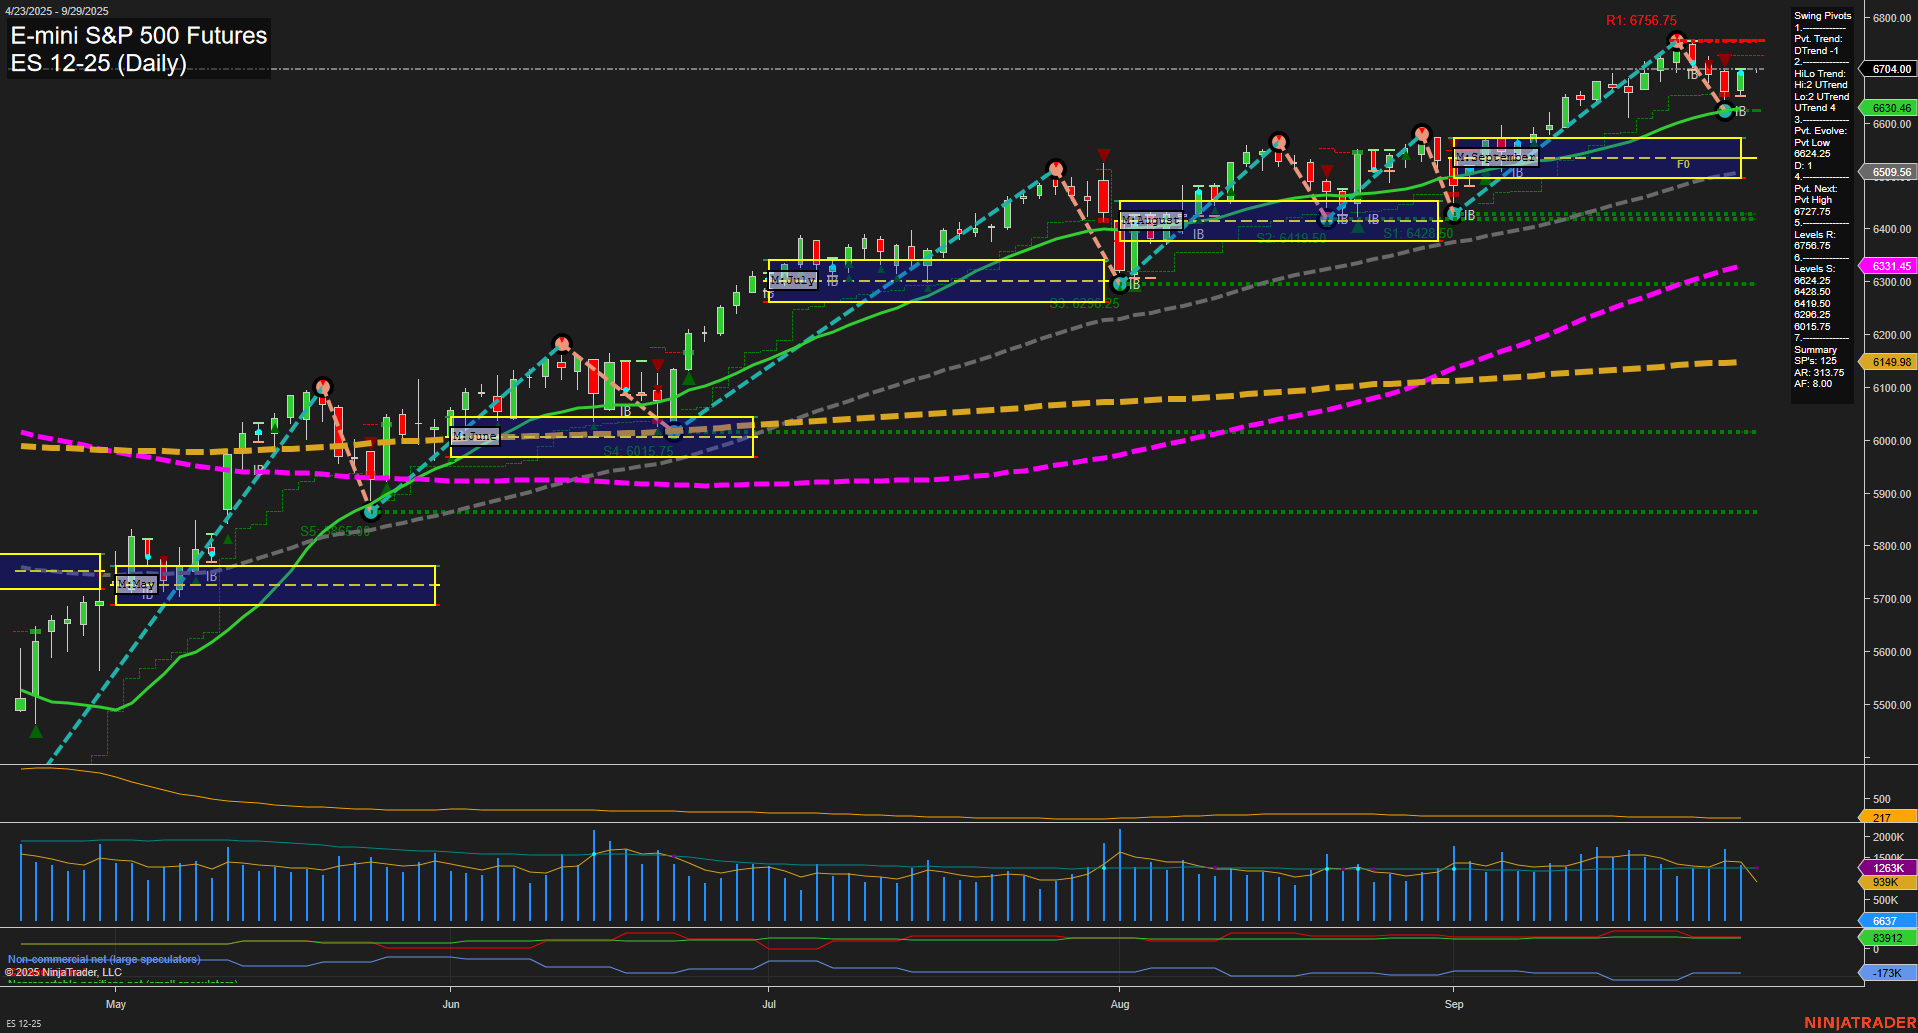This screenshot has height=1033, width=1918.
Task: Click the E-mini S&P 500 Futures chart title
Action: click(137, 36)
